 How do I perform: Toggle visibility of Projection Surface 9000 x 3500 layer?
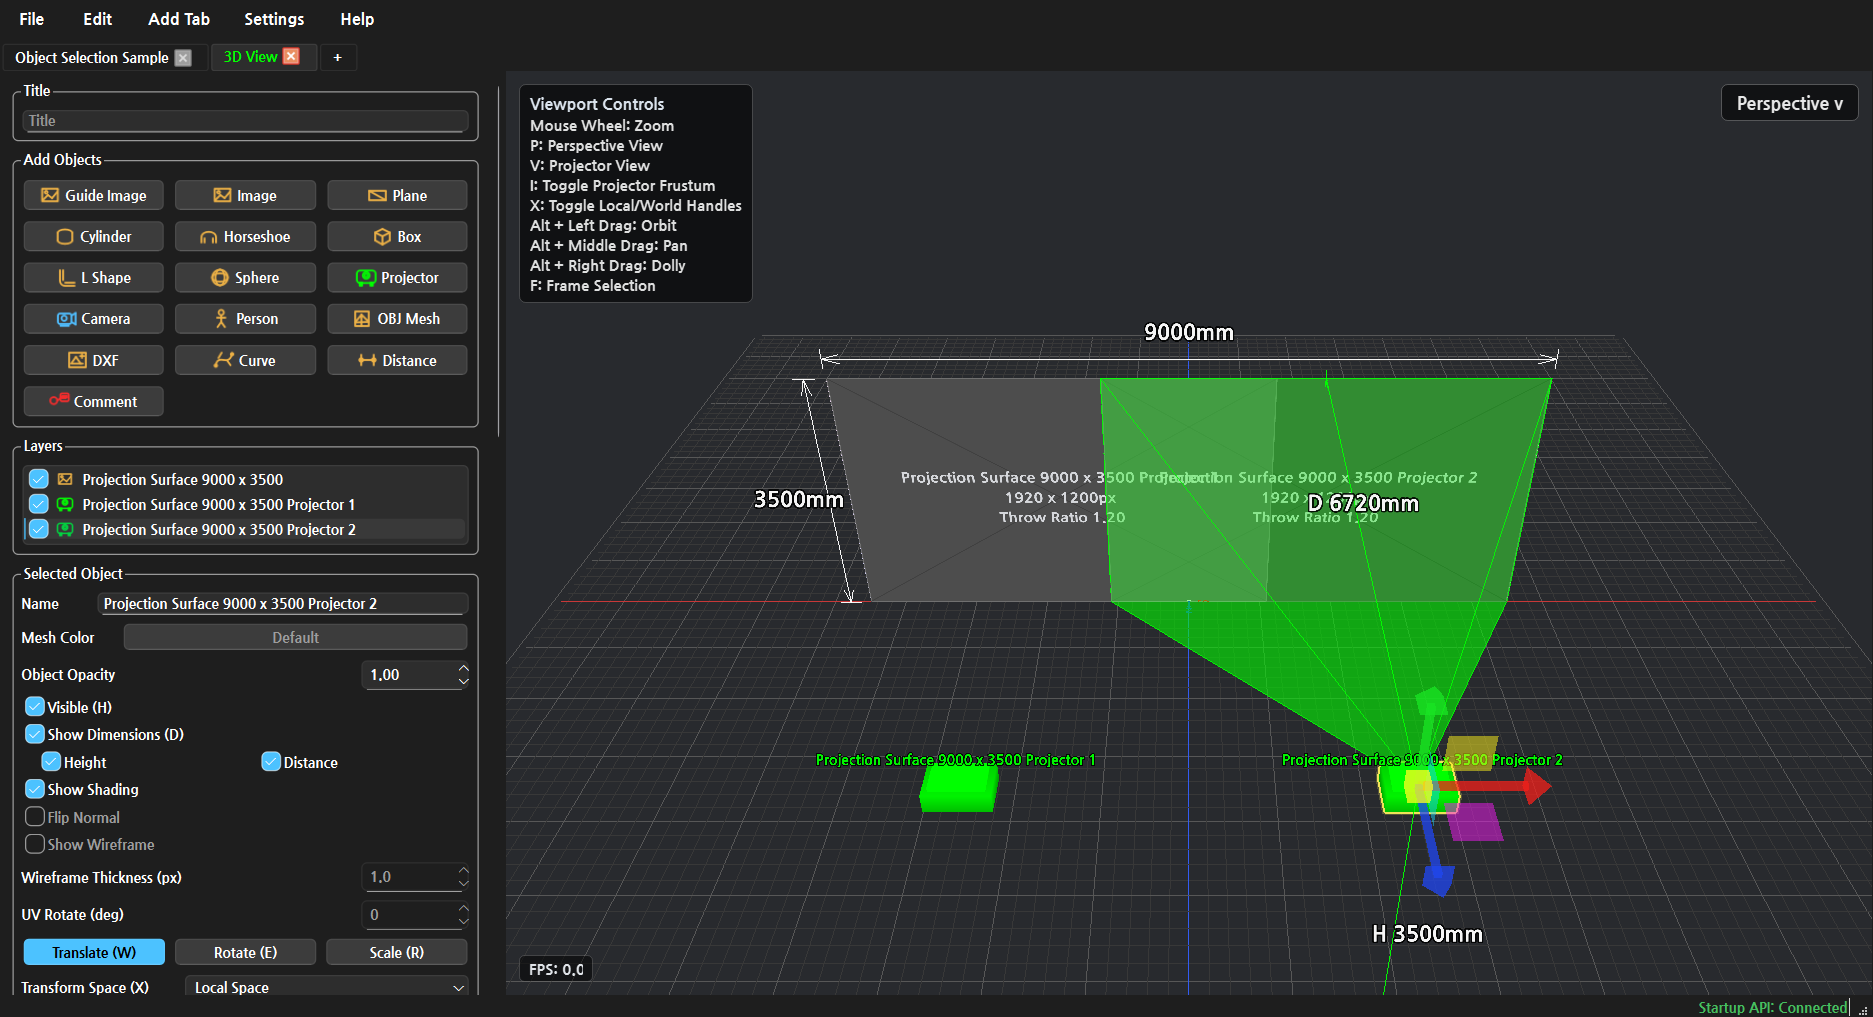[x=39, y=479]
